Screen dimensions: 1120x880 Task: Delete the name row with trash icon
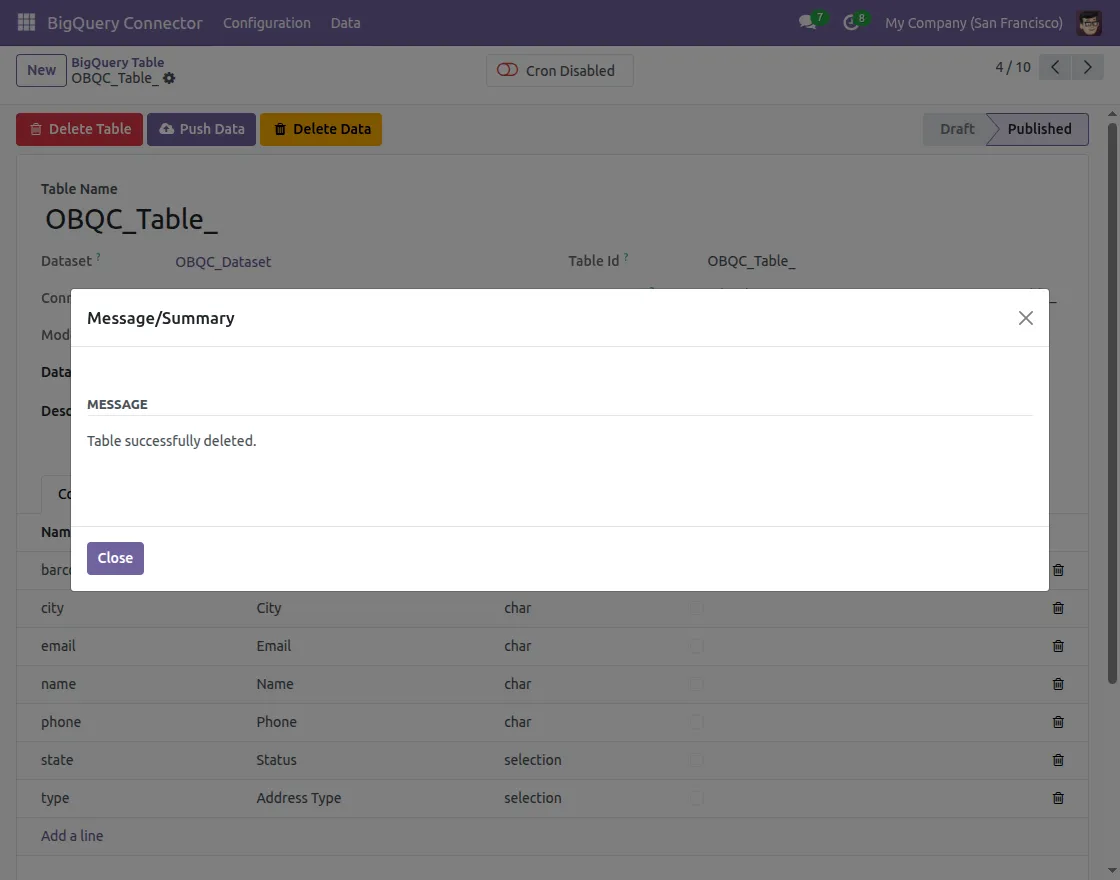pos(1058,684)
